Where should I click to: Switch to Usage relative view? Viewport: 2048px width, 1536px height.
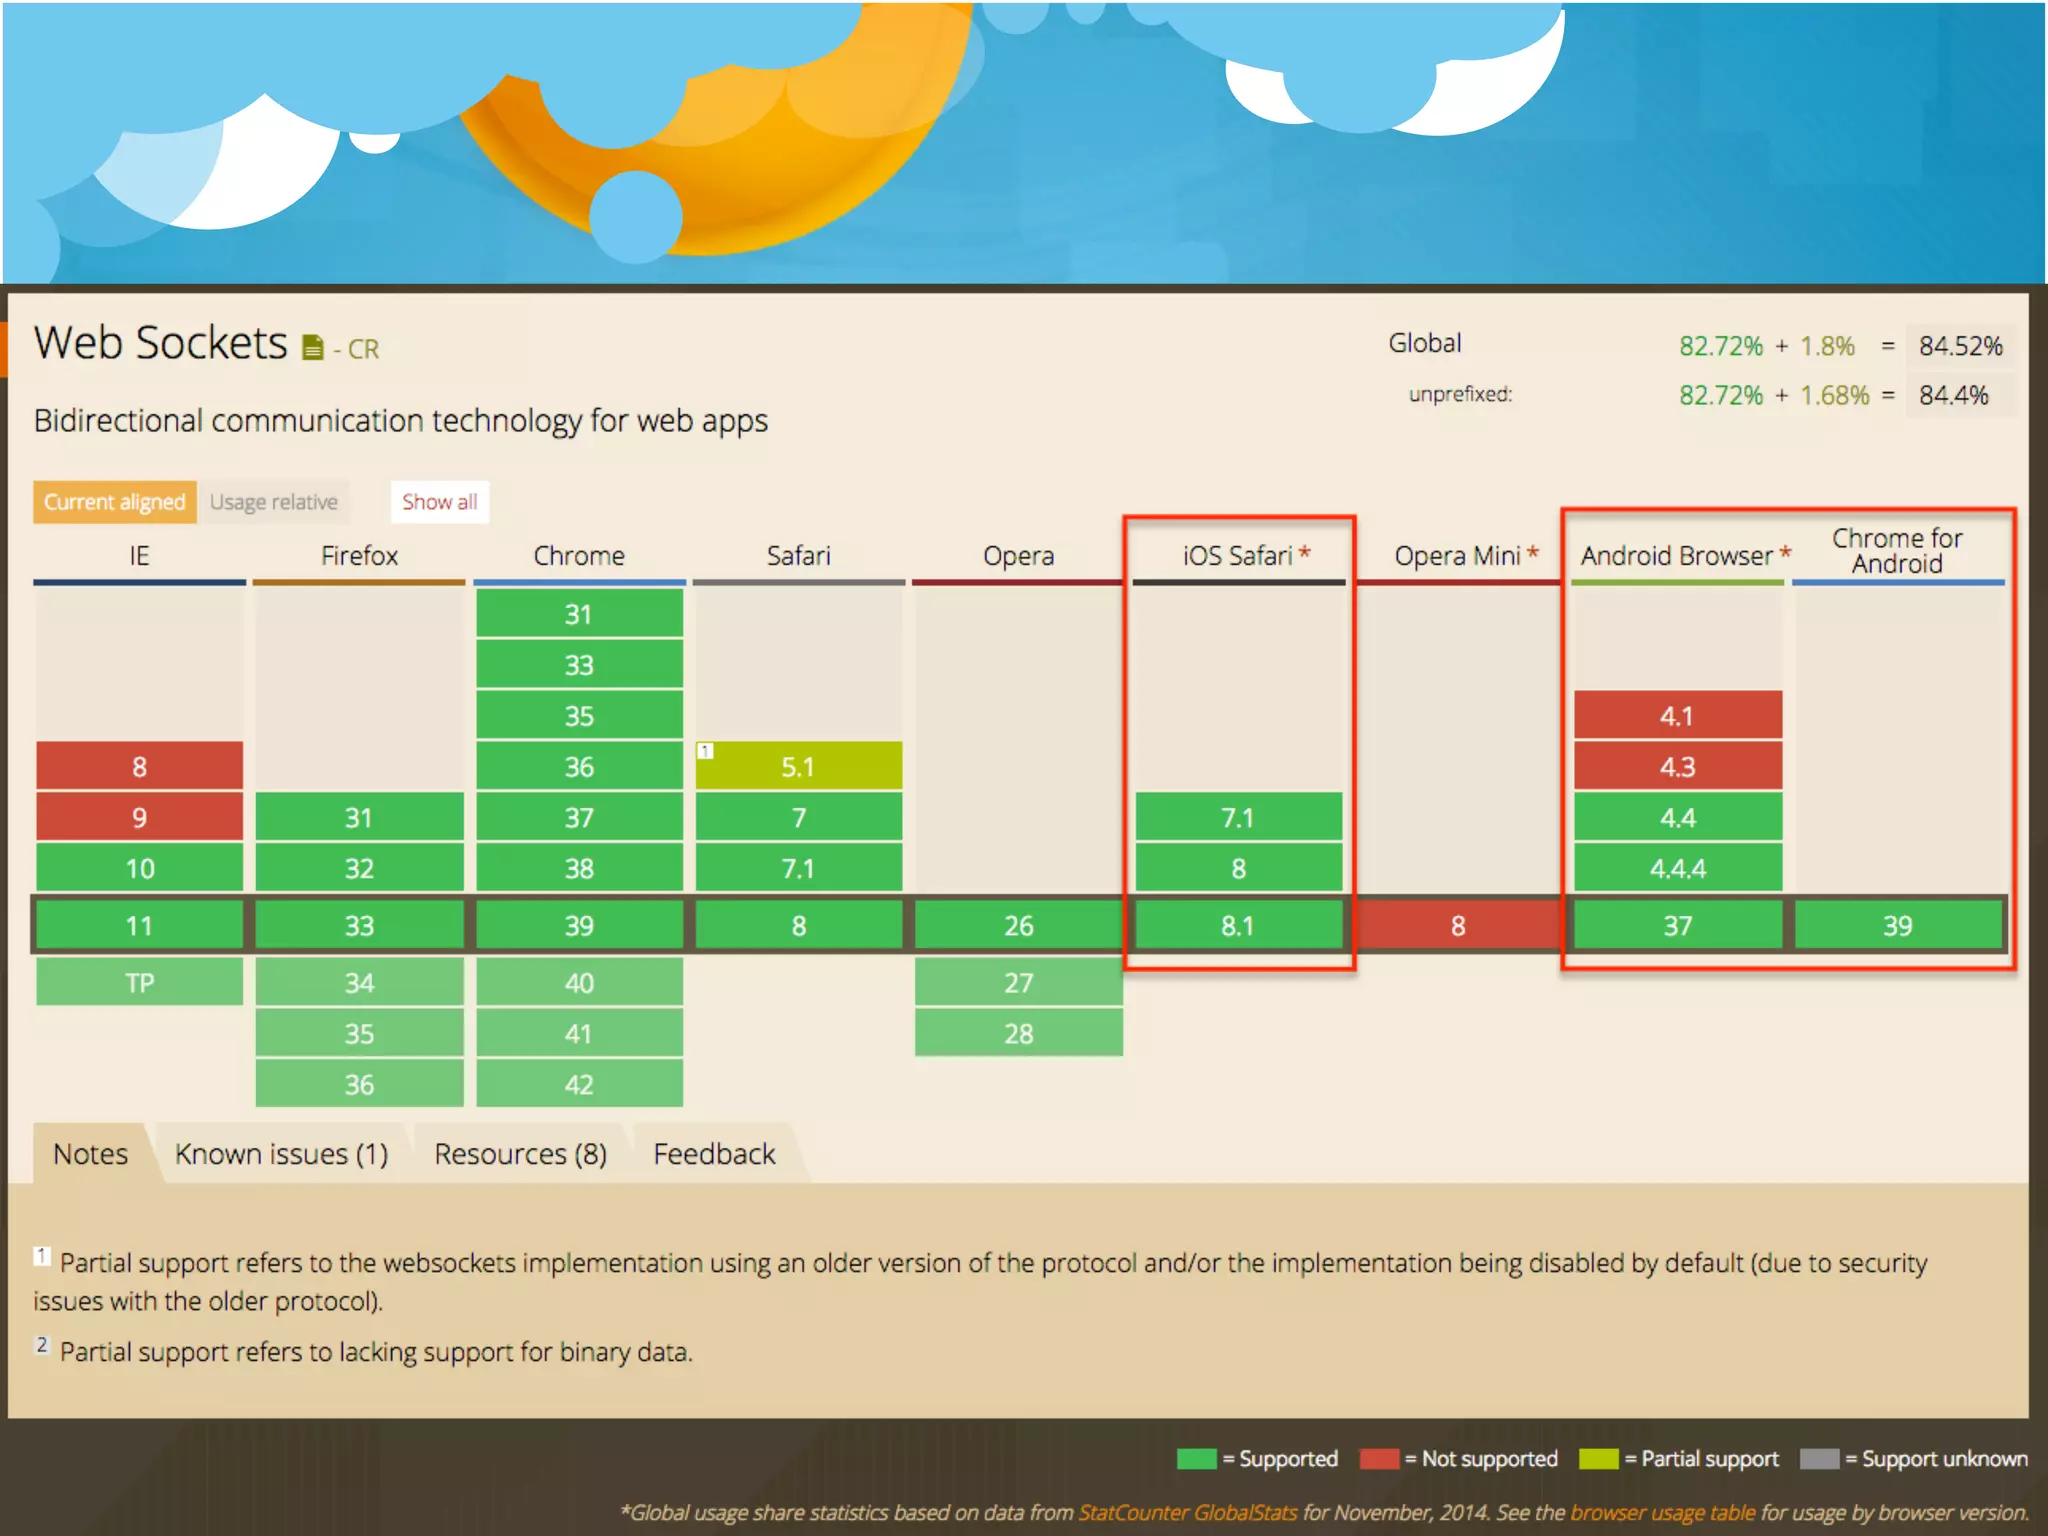[x=273, y=502]
